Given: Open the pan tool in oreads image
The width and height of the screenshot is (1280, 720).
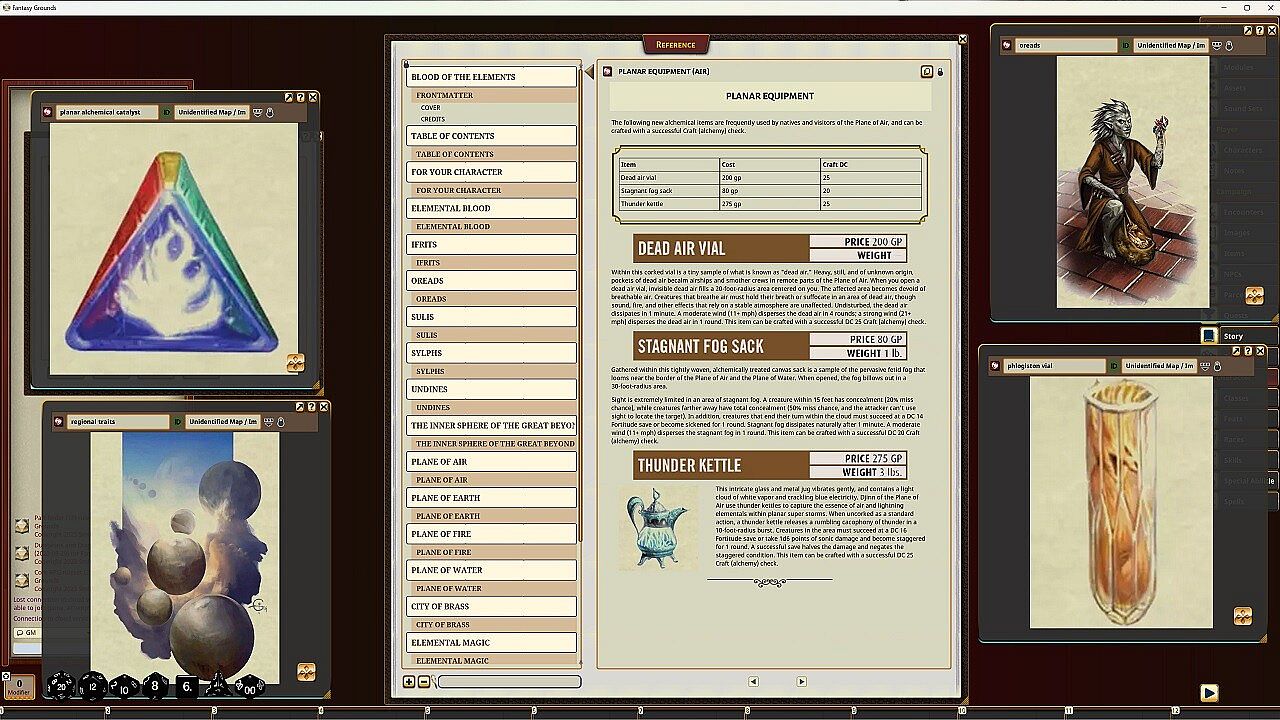Looking at the screenshot, I should point(1254,295).
